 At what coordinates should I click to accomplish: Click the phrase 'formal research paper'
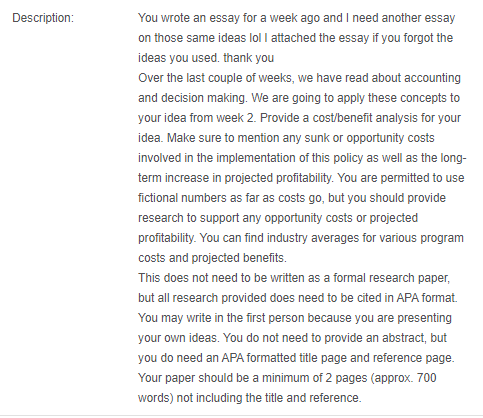tap(391, 278)
